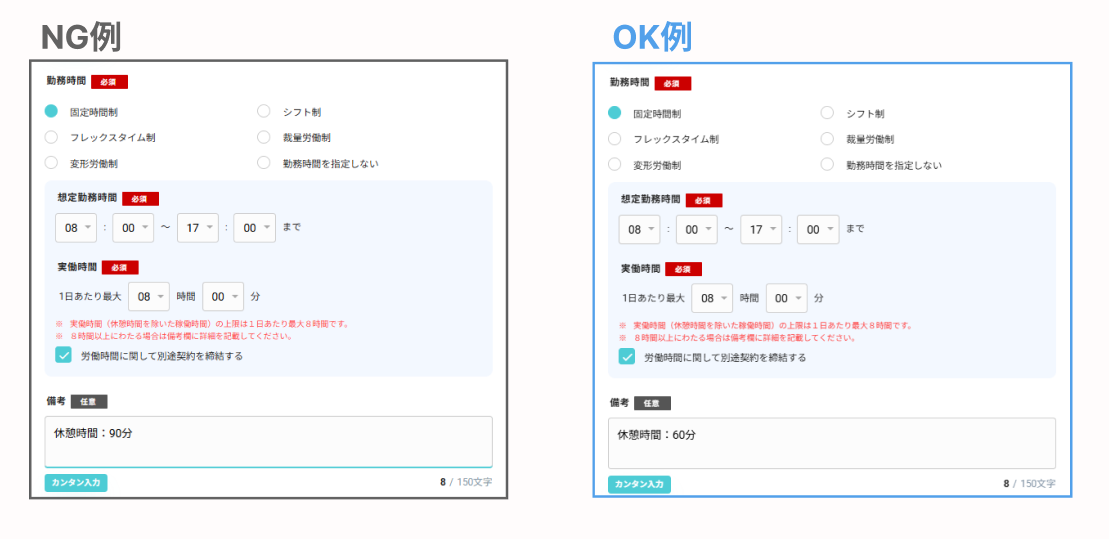Choose 裁量労働制 in OK例 panel

827,139
